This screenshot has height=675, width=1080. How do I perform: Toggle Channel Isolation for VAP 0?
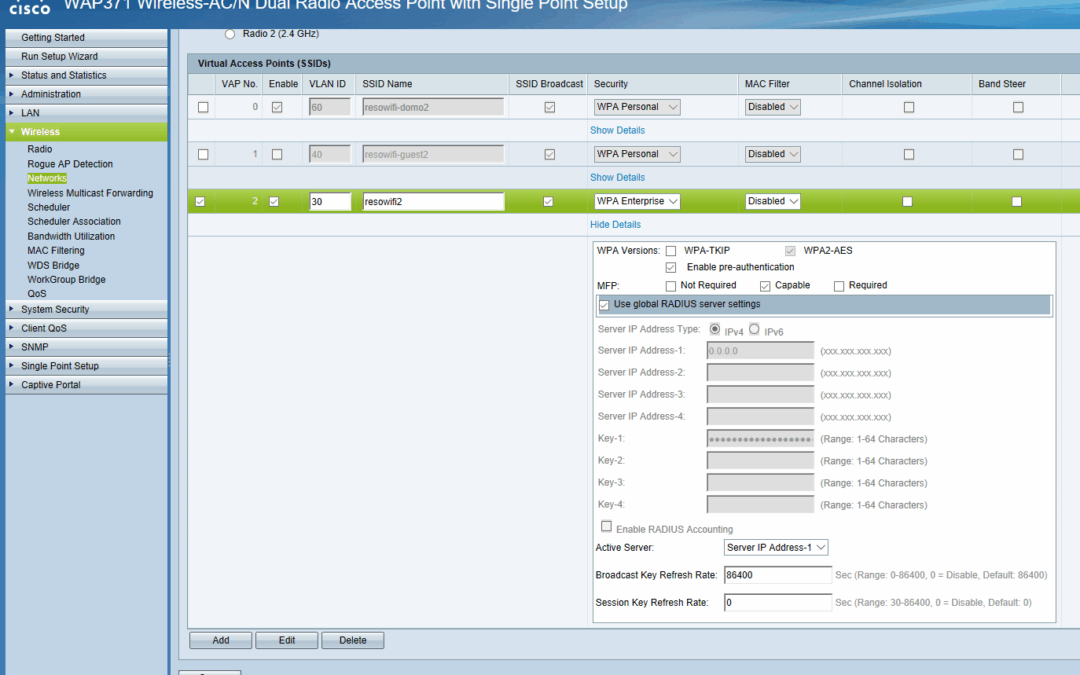click(909, 107)
